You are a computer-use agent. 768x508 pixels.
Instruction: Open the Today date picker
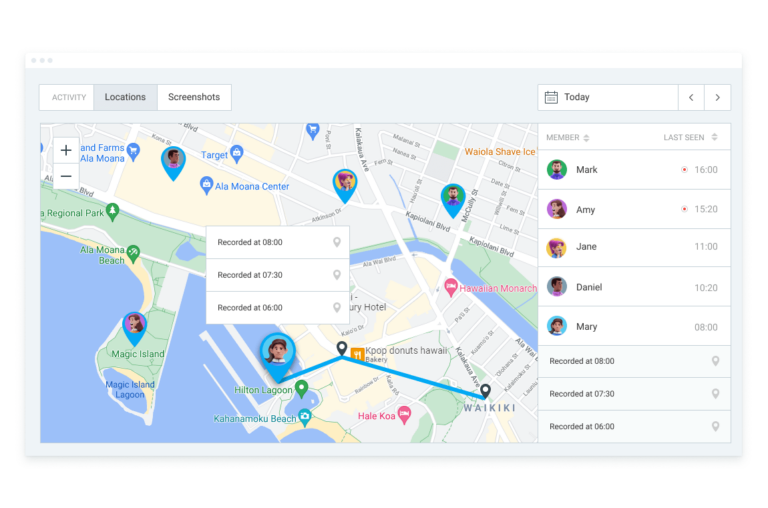click(608, 97)
